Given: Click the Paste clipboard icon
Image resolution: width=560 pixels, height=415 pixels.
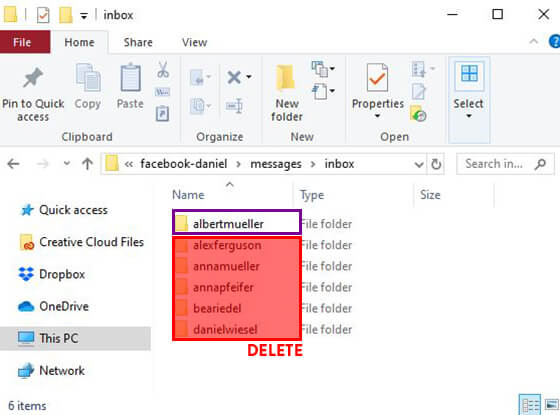Looking at the screenshot, I should [130, 77].
